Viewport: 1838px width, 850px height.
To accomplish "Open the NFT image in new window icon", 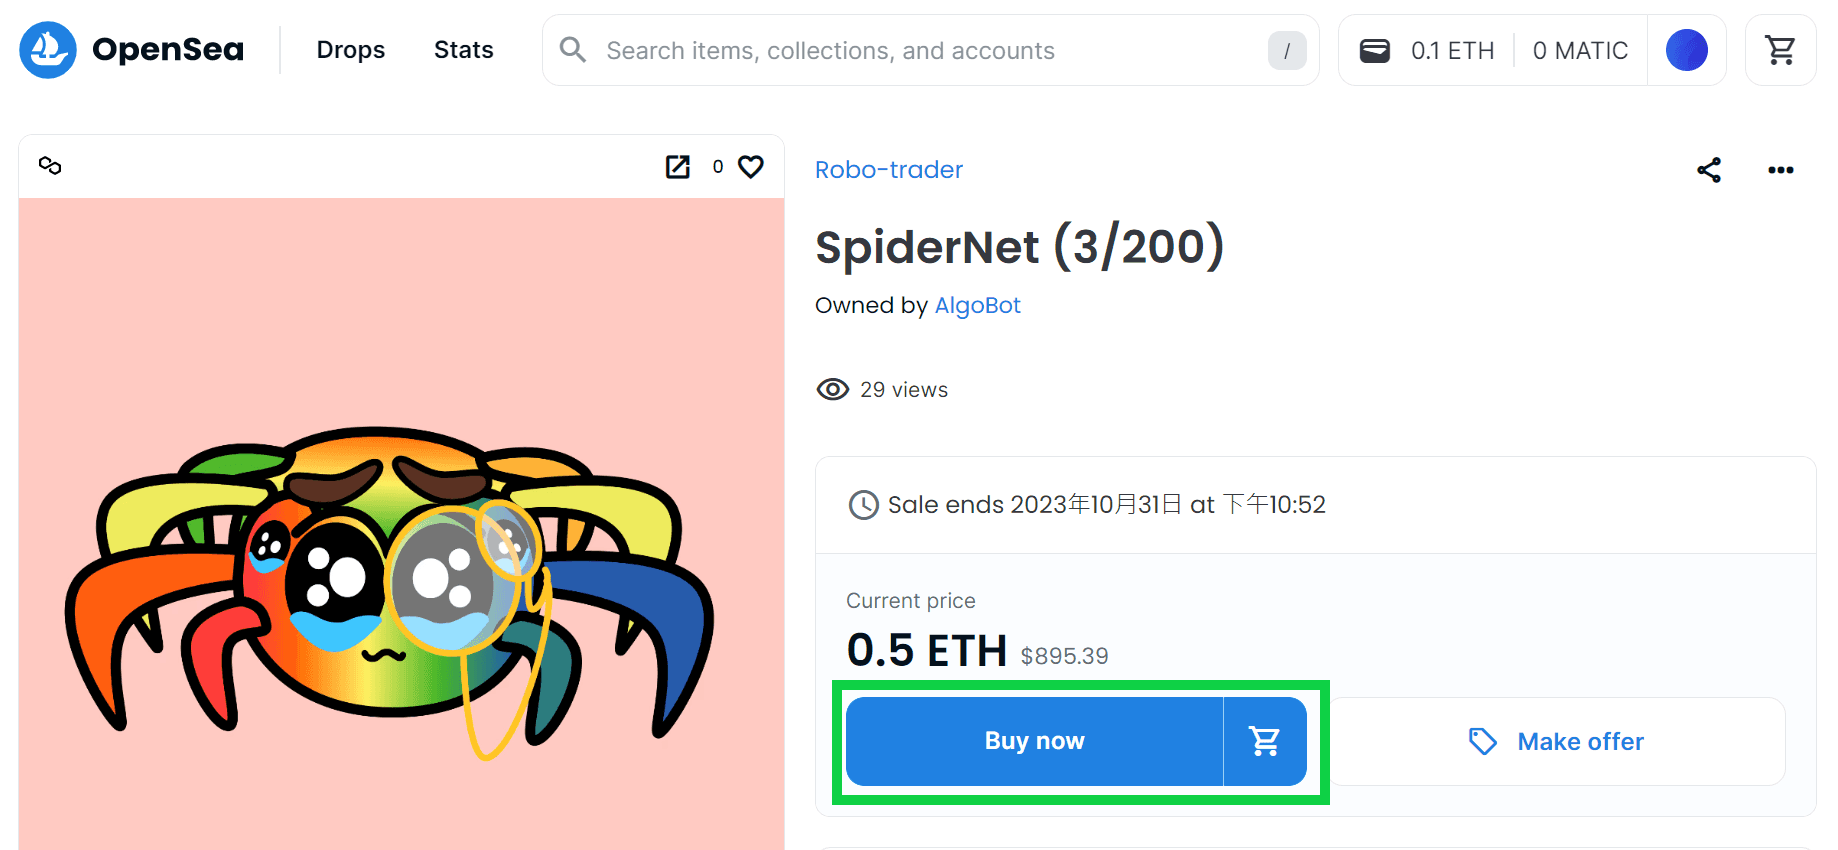I will coord(678,167).
